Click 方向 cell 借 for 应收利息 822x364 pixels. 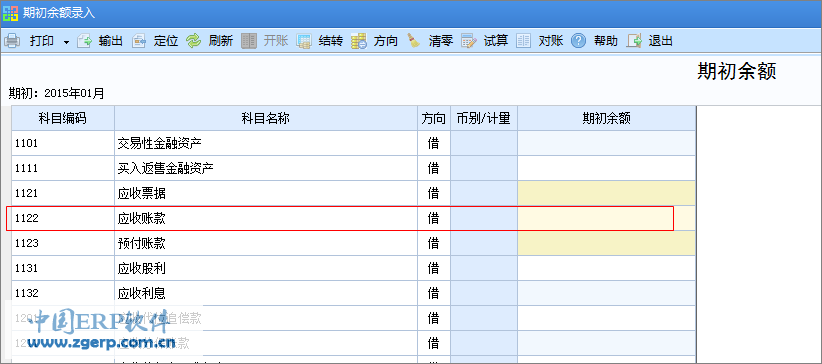tap(434, 293)
